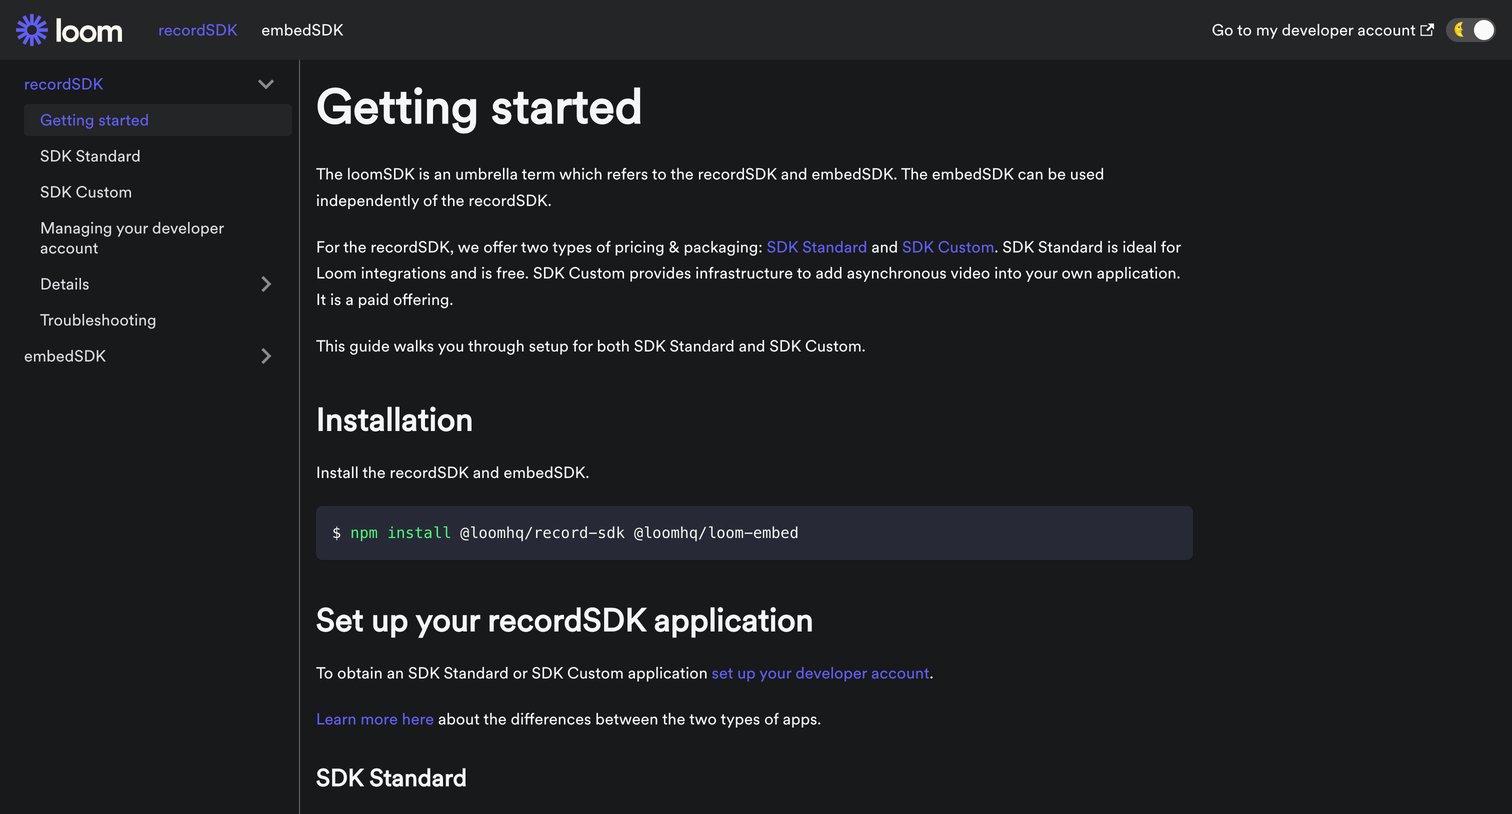This screenshot has width=1512, height=814.
Task: Go to my developer account link
Action: 1322,30
